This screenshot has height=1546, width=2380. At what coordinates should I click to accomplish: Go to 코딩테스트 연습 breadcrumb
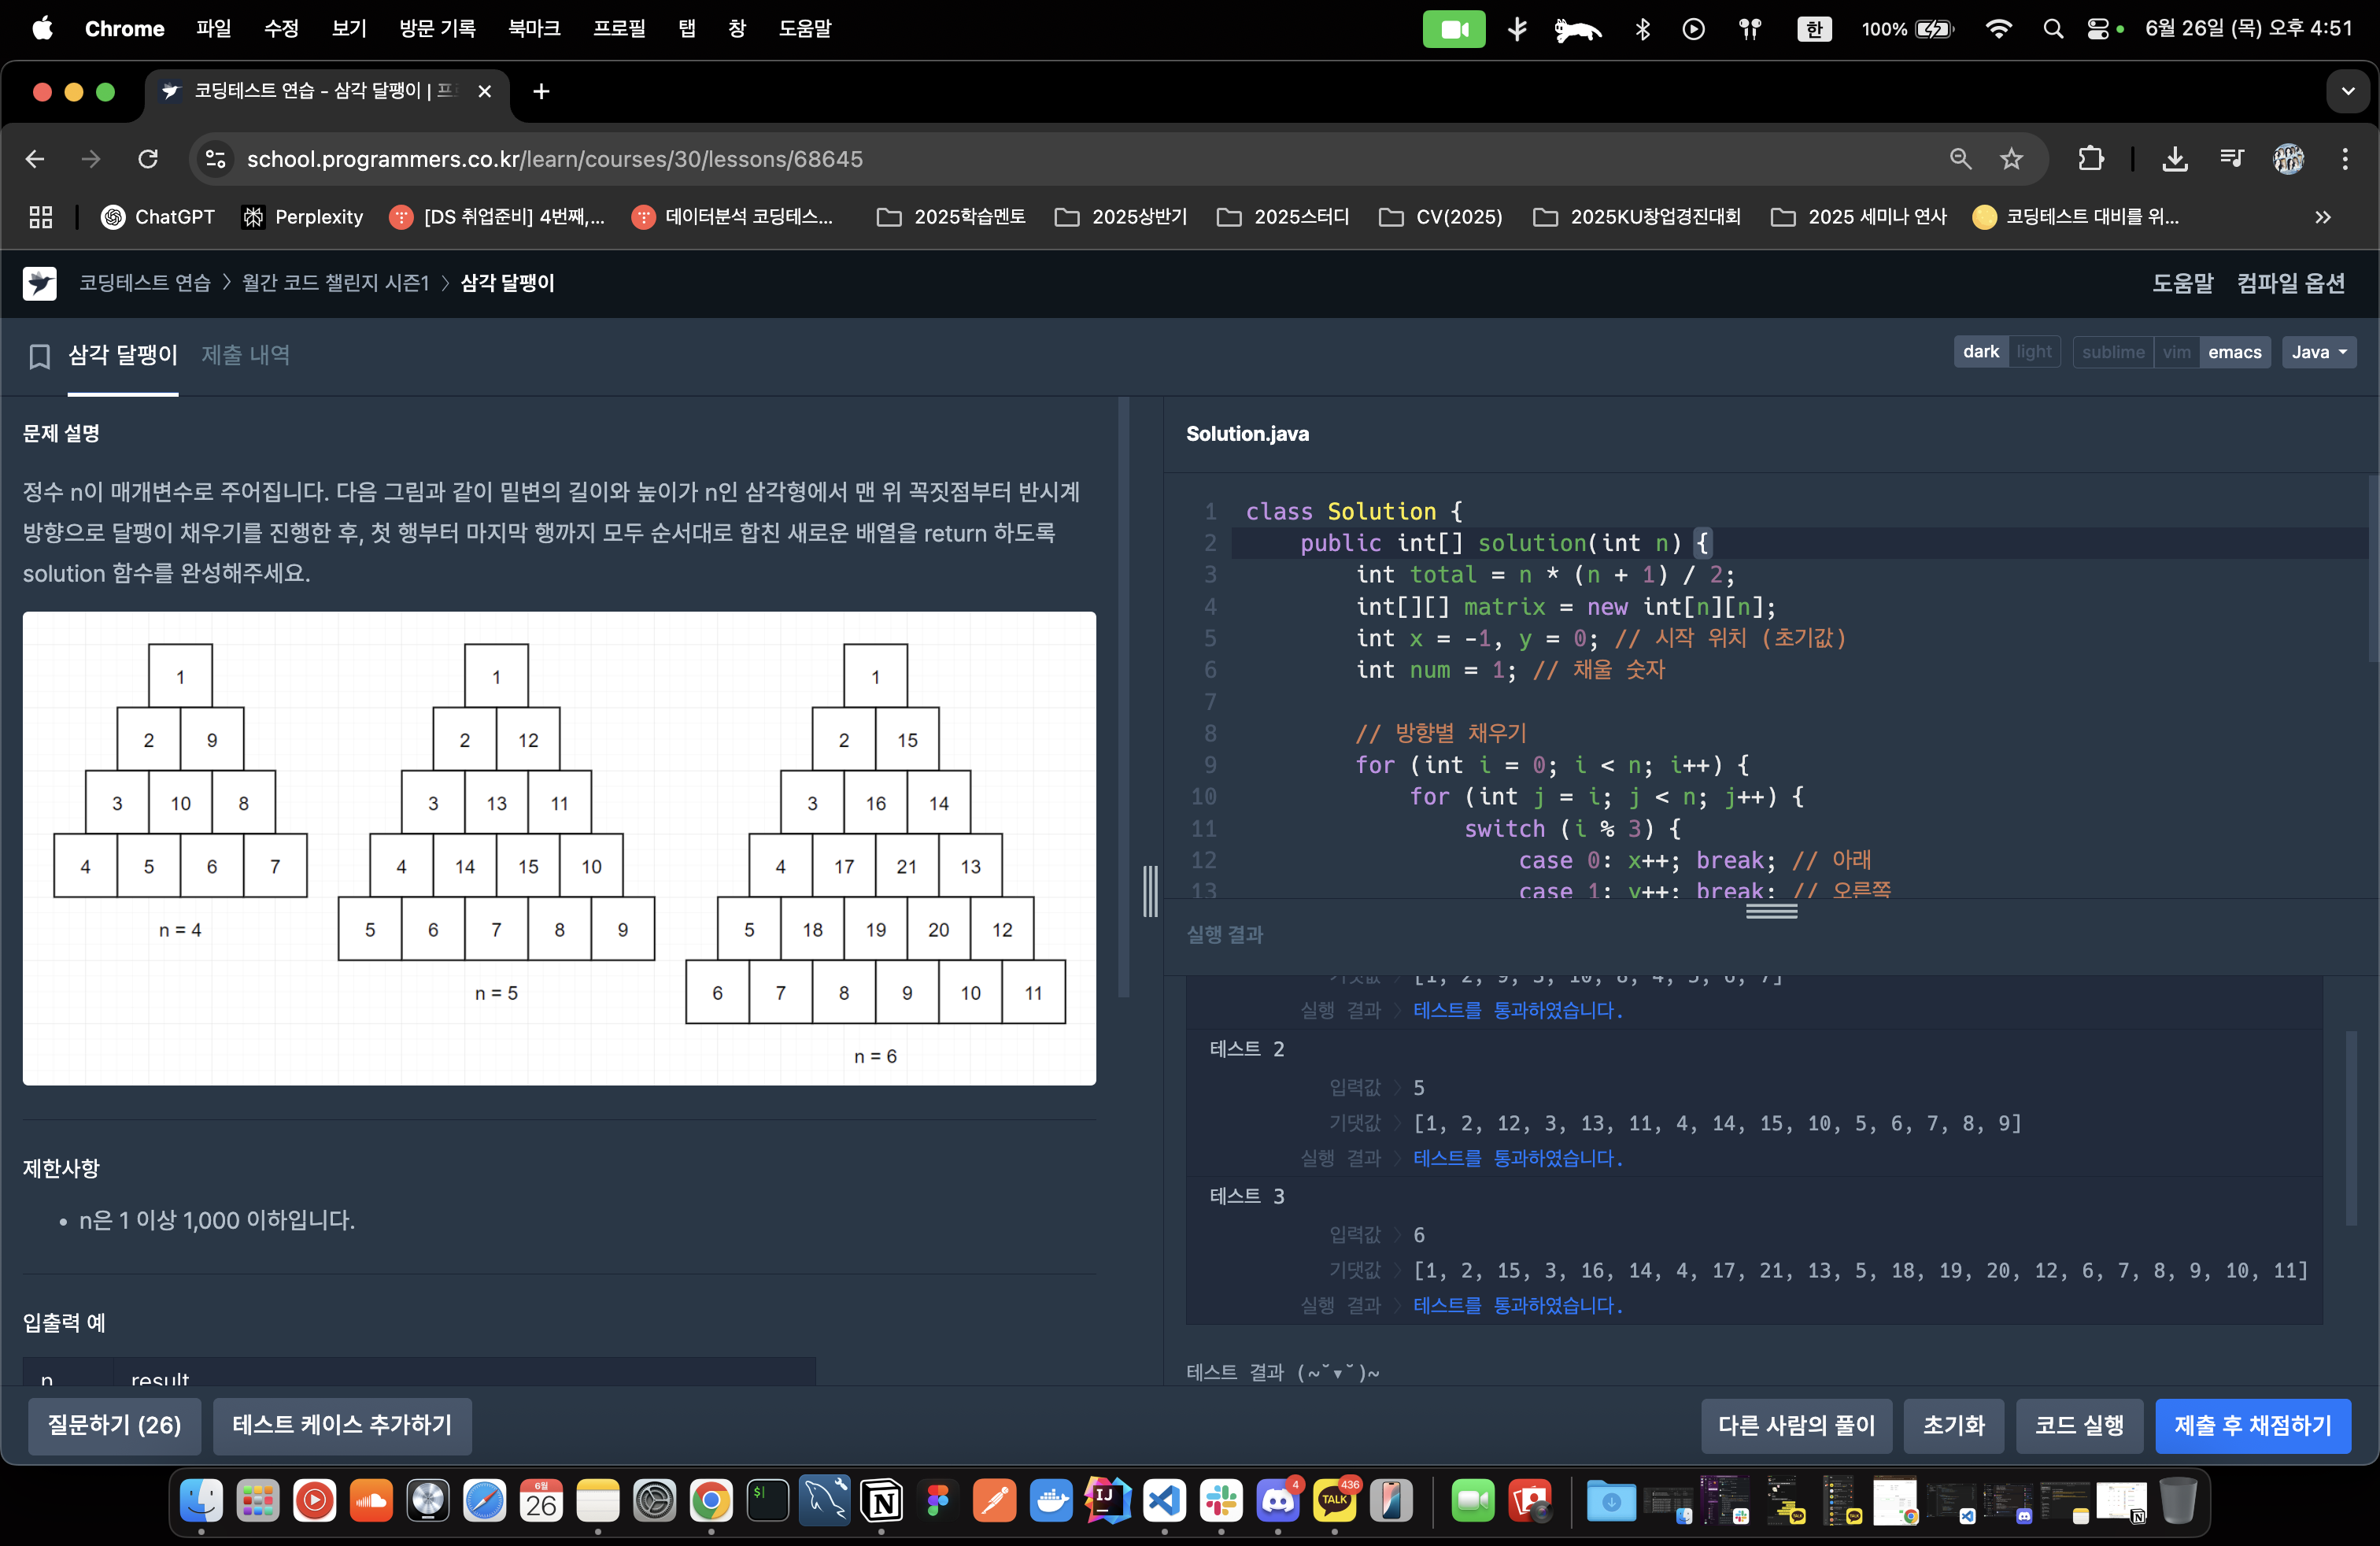pos(145,283)
